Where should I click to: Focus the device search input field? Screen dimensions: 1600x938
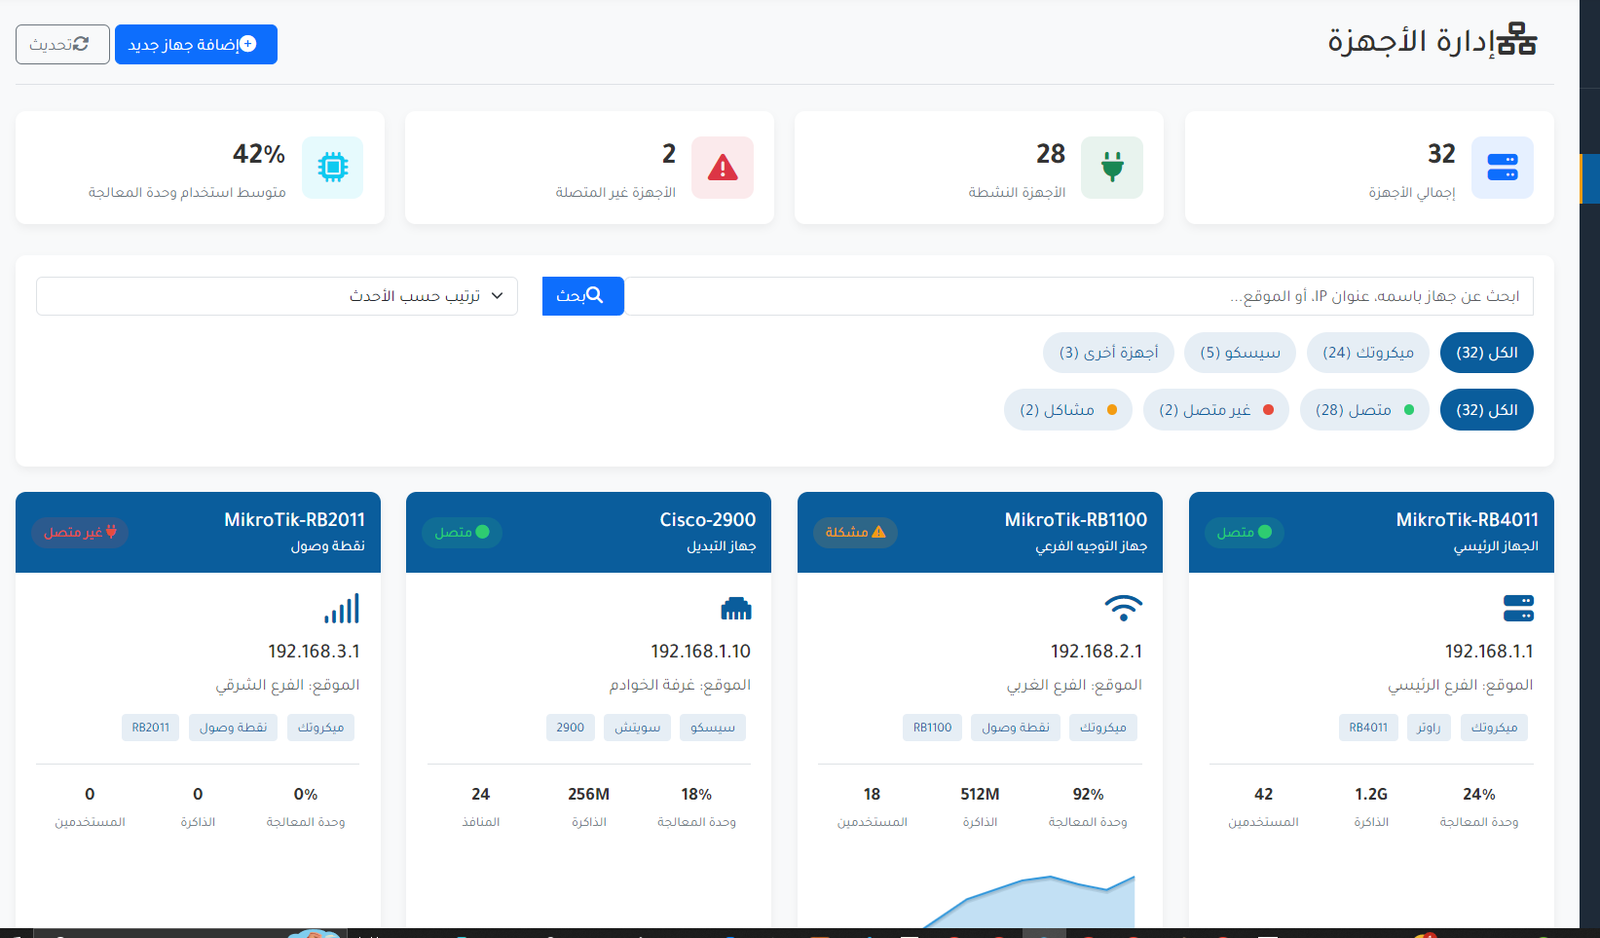click(1078, 296)
